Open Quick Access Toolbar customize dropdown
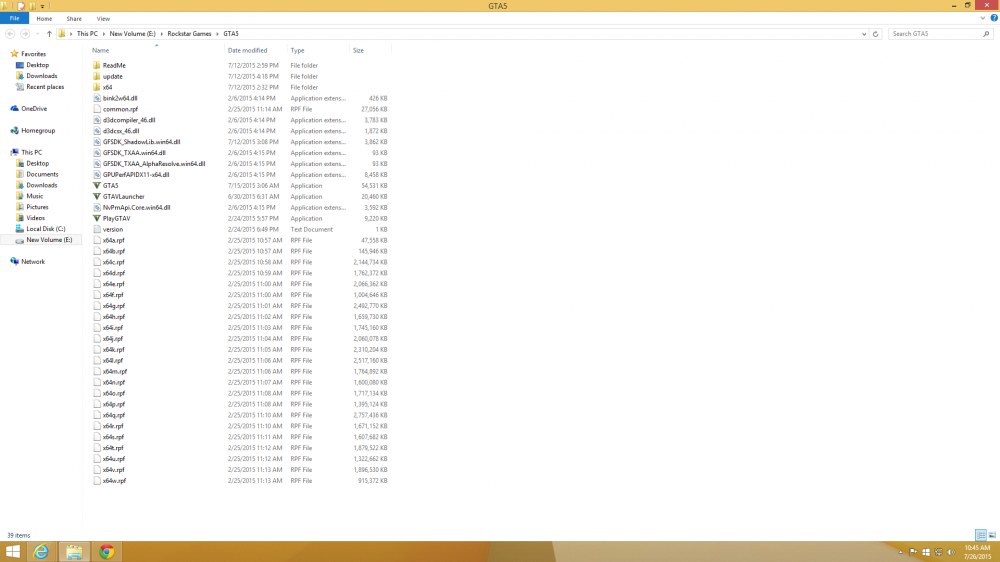1000x562 pixels. pos(42,6)
